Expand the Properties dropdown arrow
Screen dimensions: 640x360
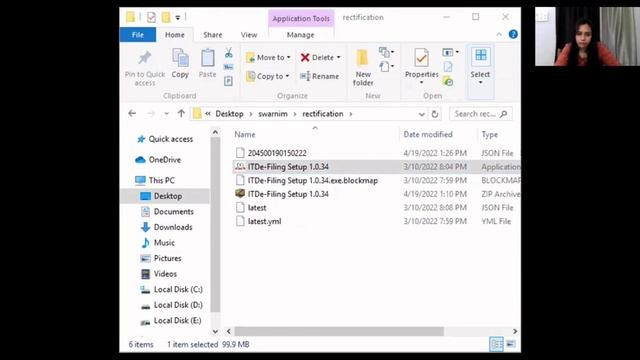pyautogui.click(x=421, y=83)
